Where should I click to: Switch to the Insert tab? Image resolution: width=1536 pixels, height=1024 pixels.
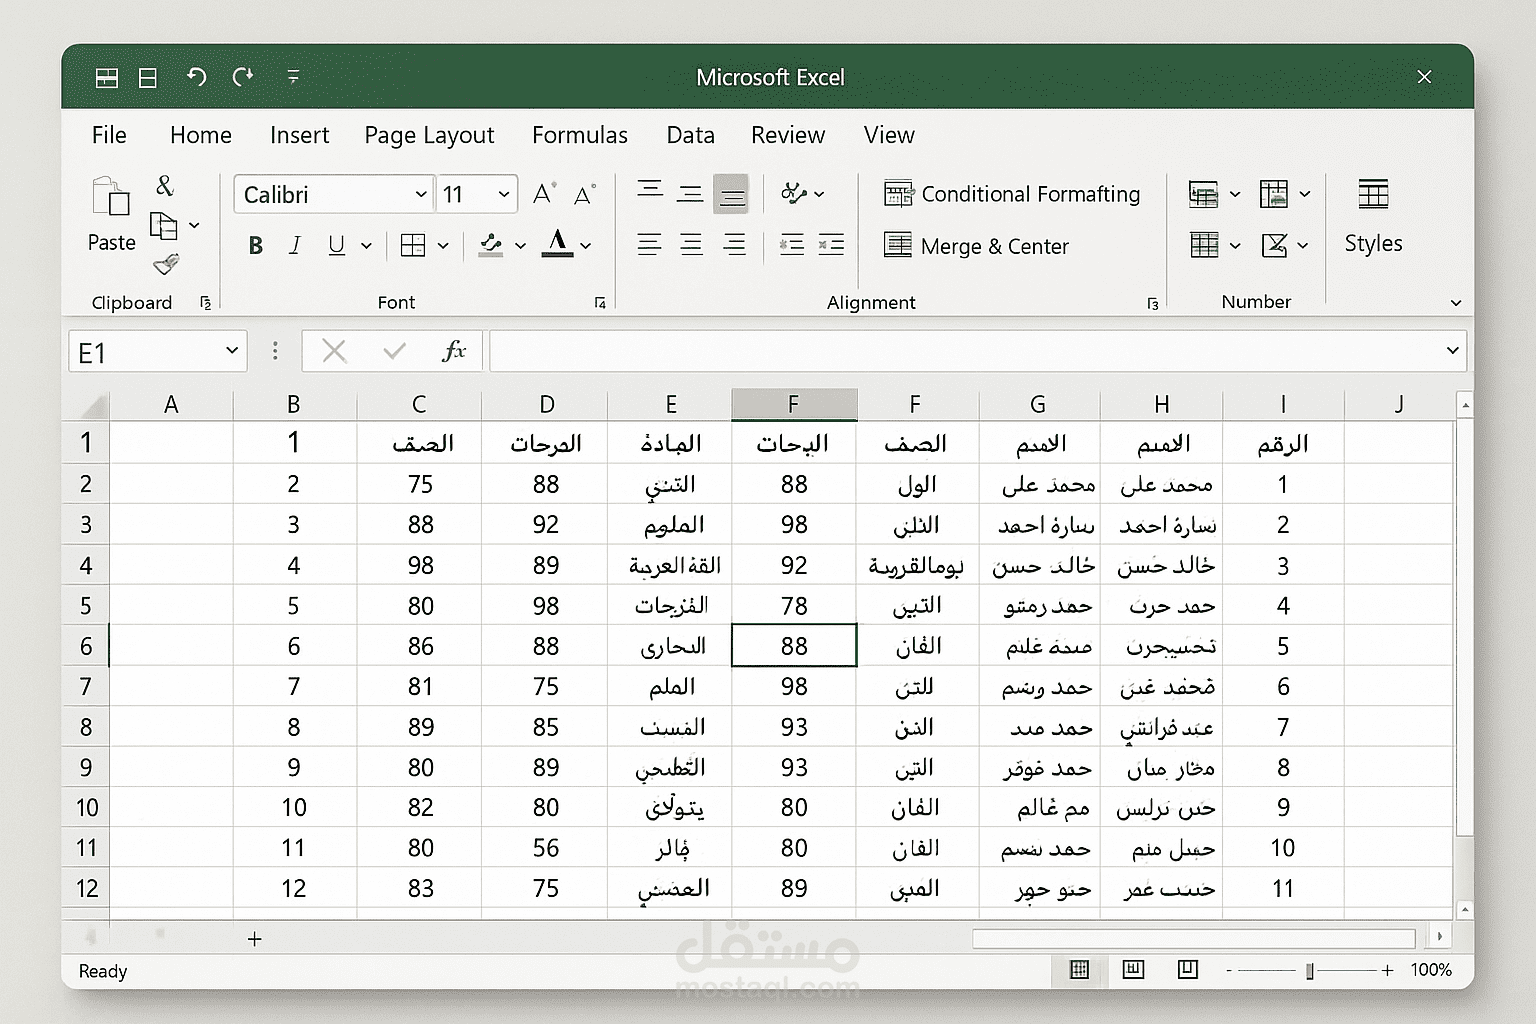(299, 135)
